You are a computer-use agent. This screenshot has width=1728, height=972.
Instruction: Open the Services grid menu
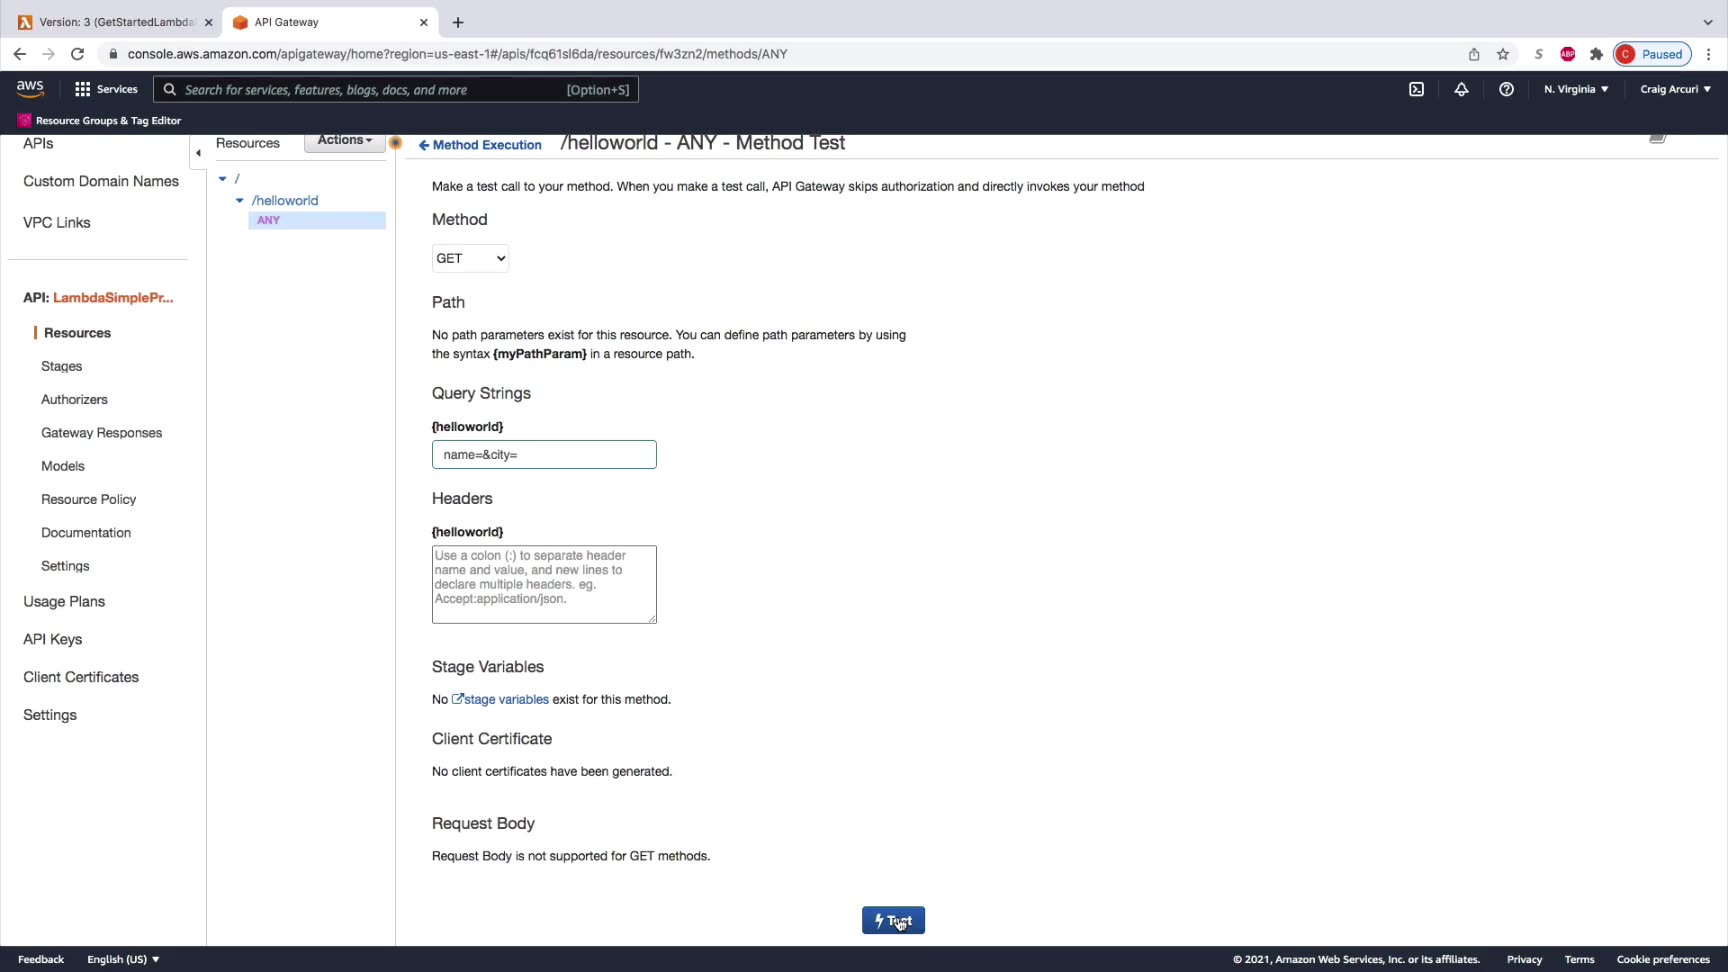pos(106,89)
